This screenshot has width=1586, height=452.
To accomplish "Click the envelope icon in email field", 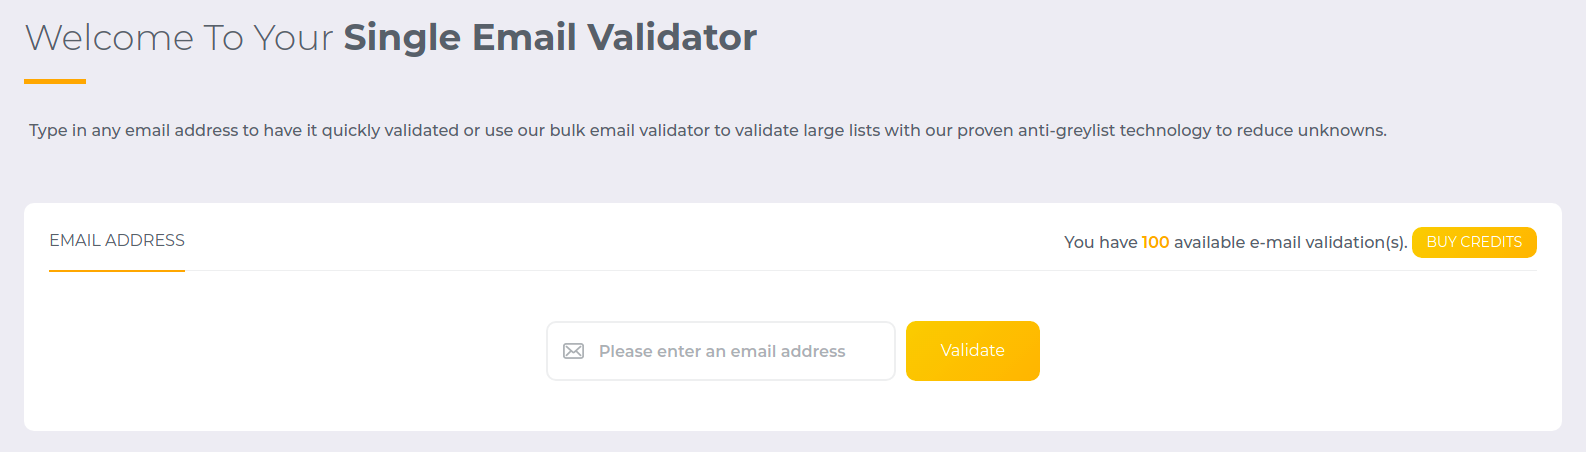I will coord(573,351).
